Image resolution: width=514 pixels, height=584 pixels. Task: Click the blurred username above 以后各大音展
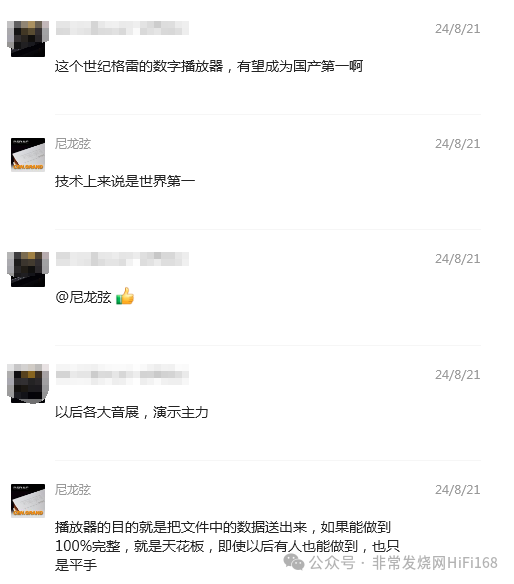coord(122,374)
